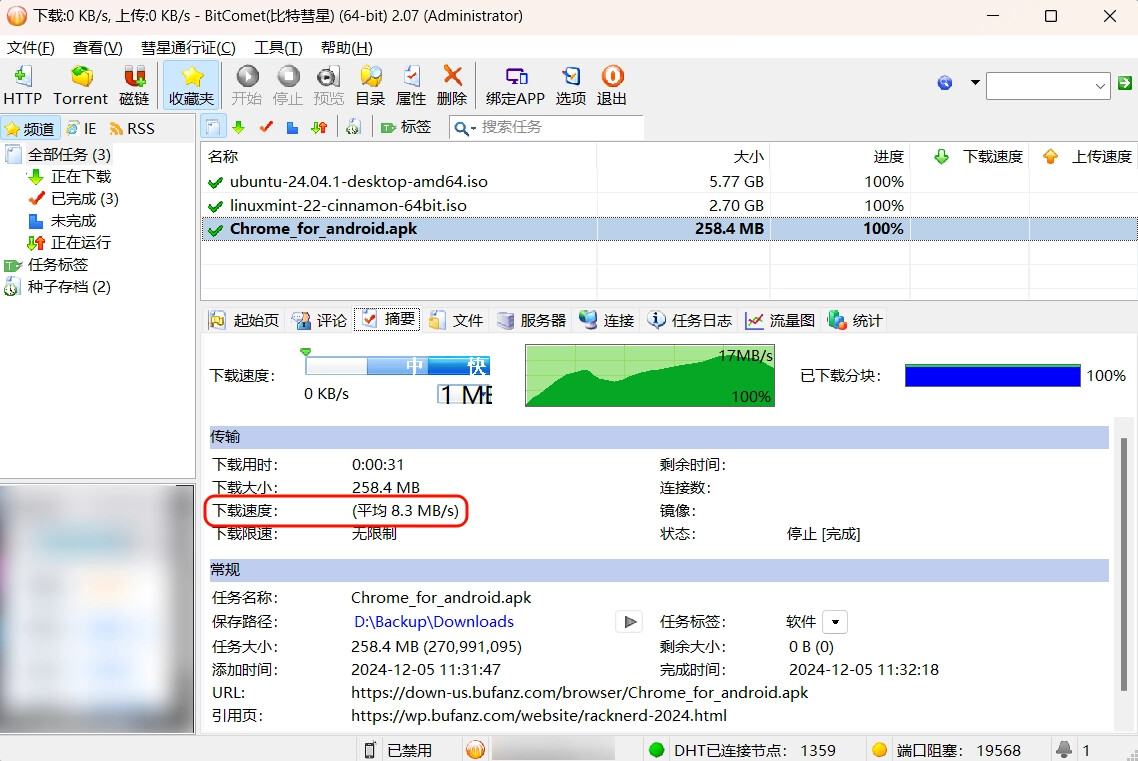Select 已完成 (3) in sidebar
Viewport: 1138px width, 761px height.
[84, 199]
